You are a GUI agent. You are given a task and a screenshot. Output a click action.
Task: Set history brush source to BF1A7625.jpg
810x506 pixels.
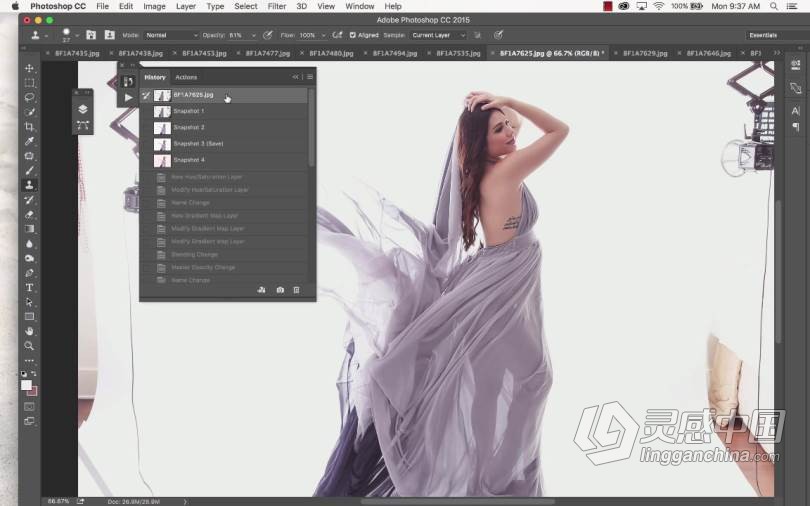tap(146, 96)
